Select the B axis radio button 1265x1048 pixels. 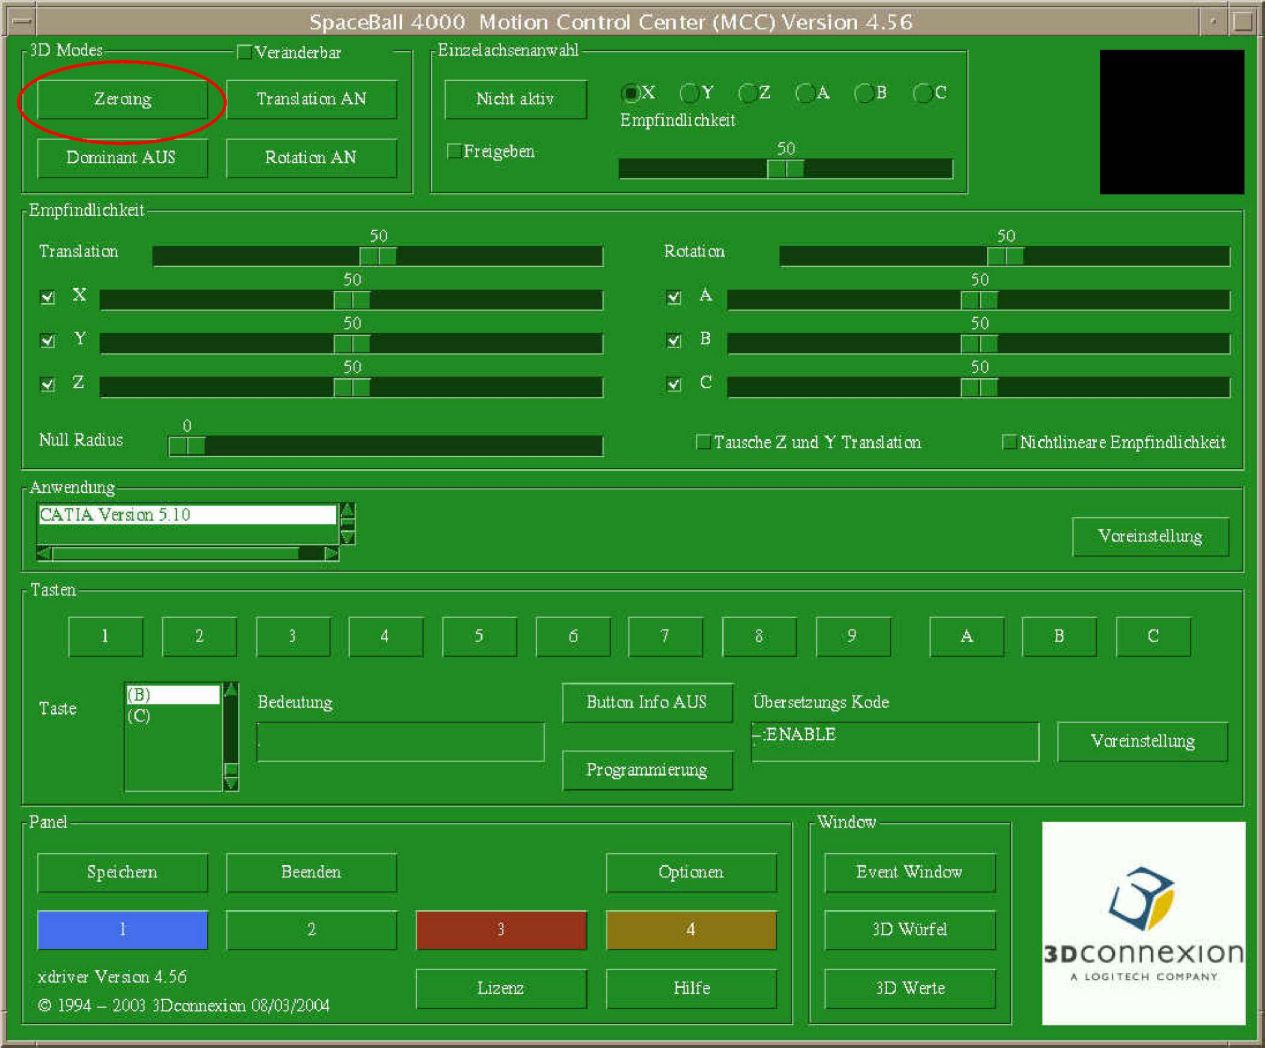point(864,93)
